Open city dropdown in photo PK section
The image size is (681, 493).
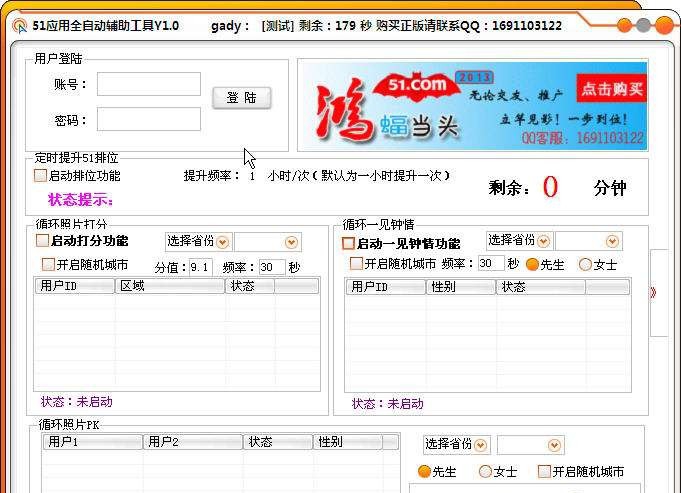(531, 445)
